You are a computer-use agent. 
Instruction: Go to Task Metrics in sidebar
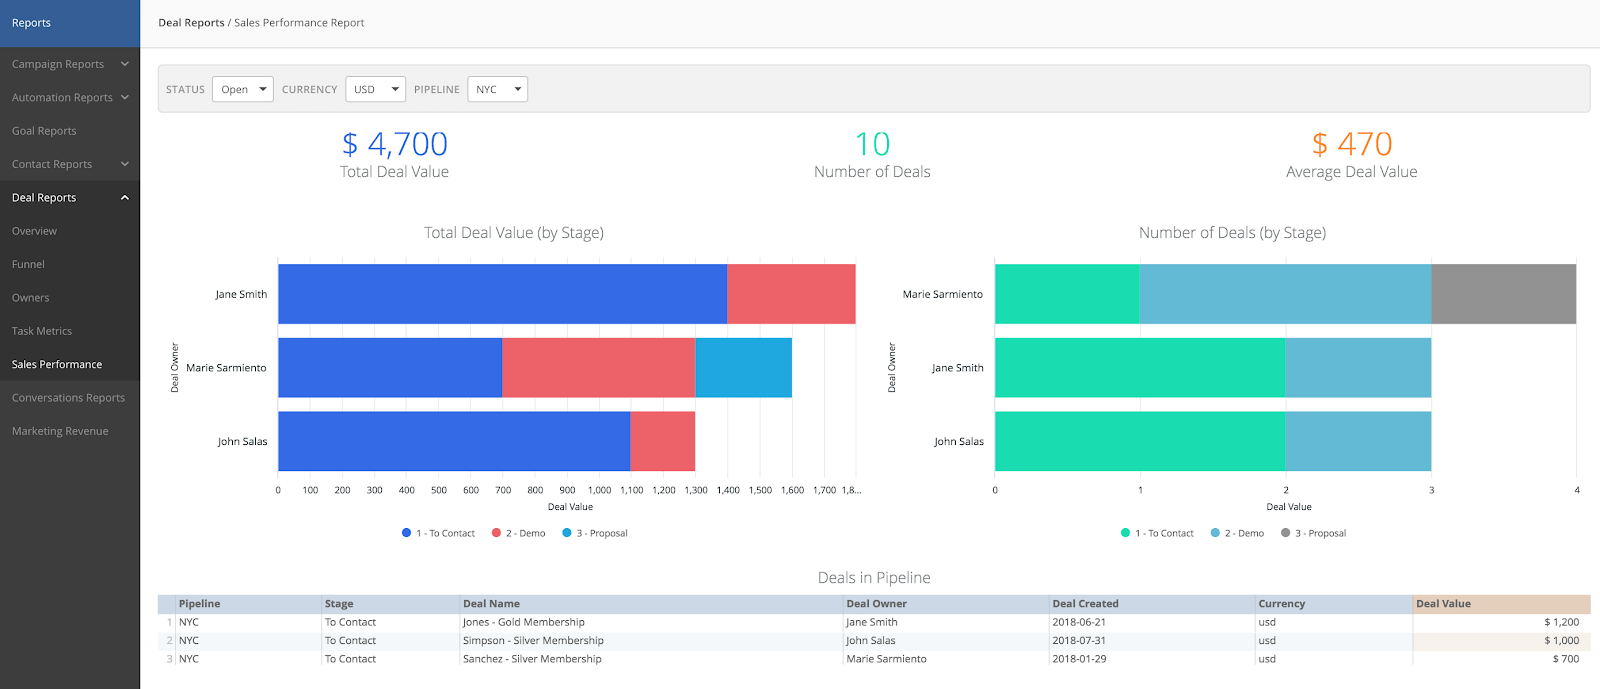[42, 331]
